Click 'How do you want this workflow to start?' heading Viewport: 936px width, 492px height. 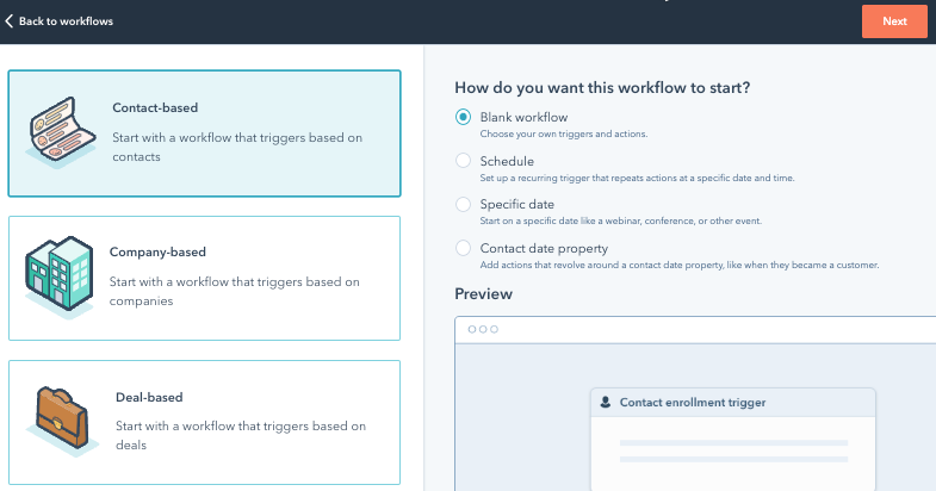point(602,88)
